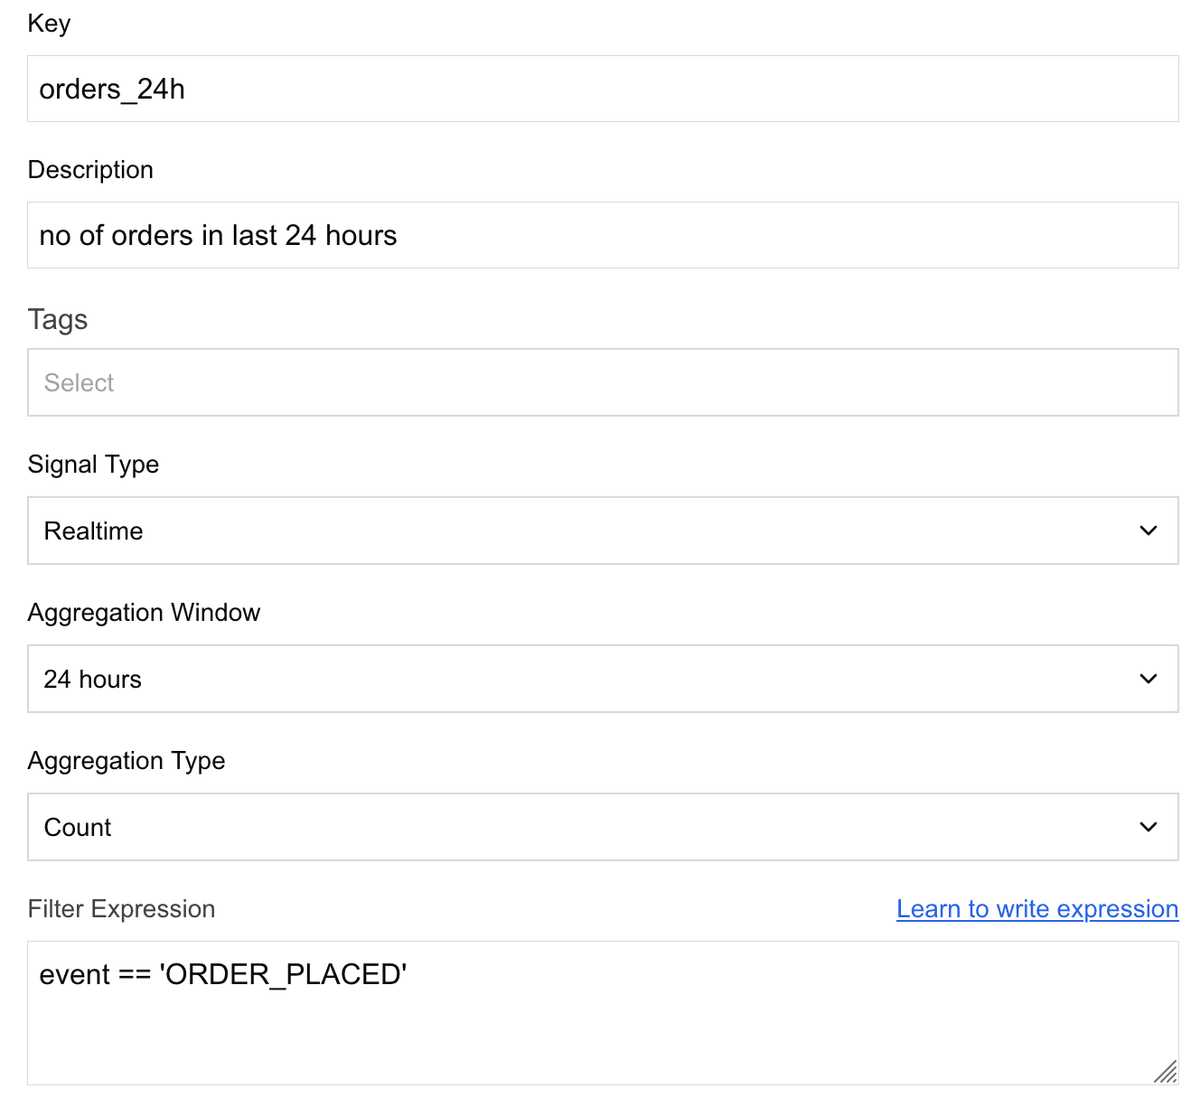Click the Key label above the field
The image size is (1200, 1099).
[x=48, y=22]
